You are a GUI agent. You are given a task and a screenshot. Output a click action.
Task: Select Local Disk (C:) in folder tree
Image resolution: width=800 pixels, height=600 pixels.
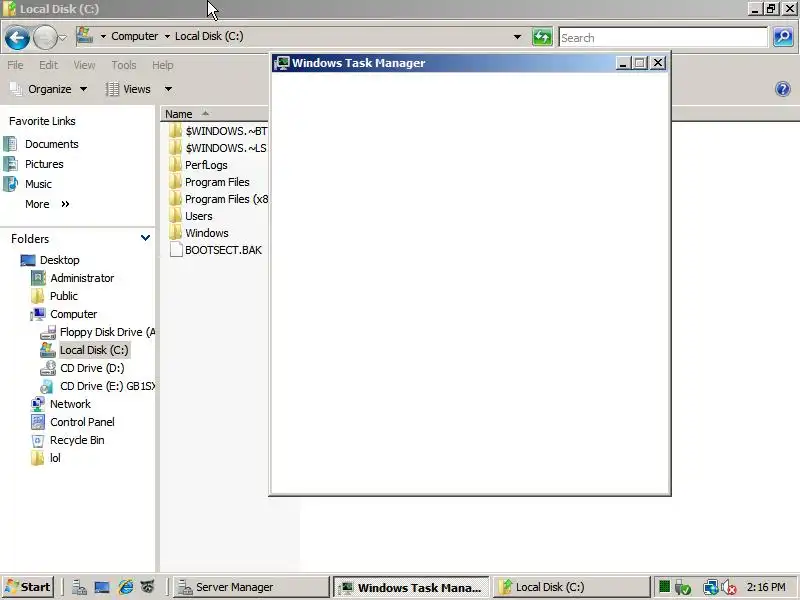click(x=94, y=350)
